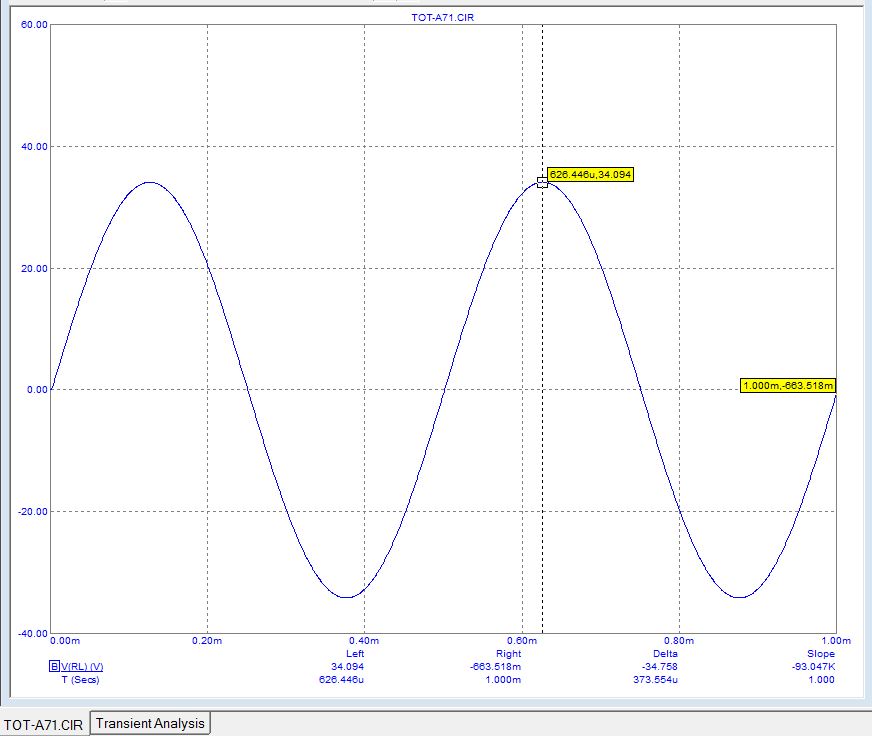Select the Delta value -34.758
The width and height of the screenshot is (872, 736).
[660, 666]
